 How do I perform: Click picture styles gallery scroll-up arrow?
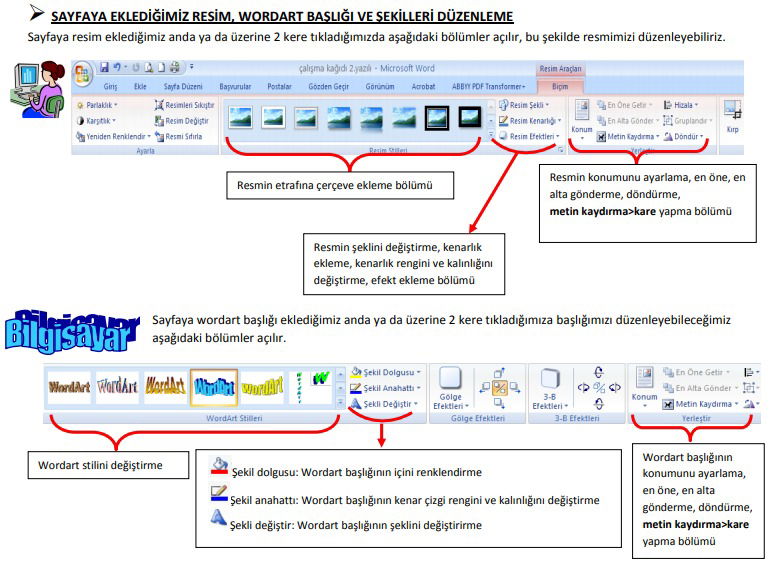491,105
